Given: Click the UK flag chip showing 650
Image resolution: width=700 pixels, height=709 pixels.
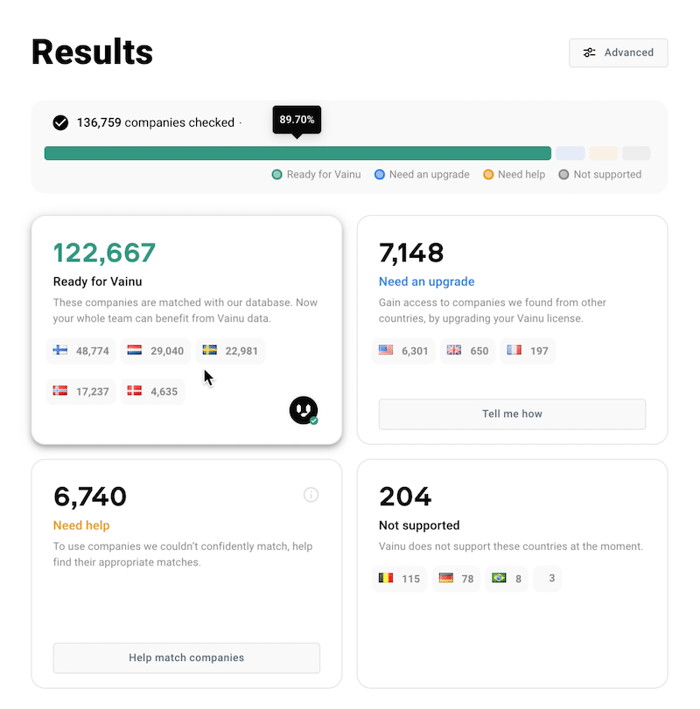Looking at the screenshot, I should pyautogui.click(x=467, y=351).
